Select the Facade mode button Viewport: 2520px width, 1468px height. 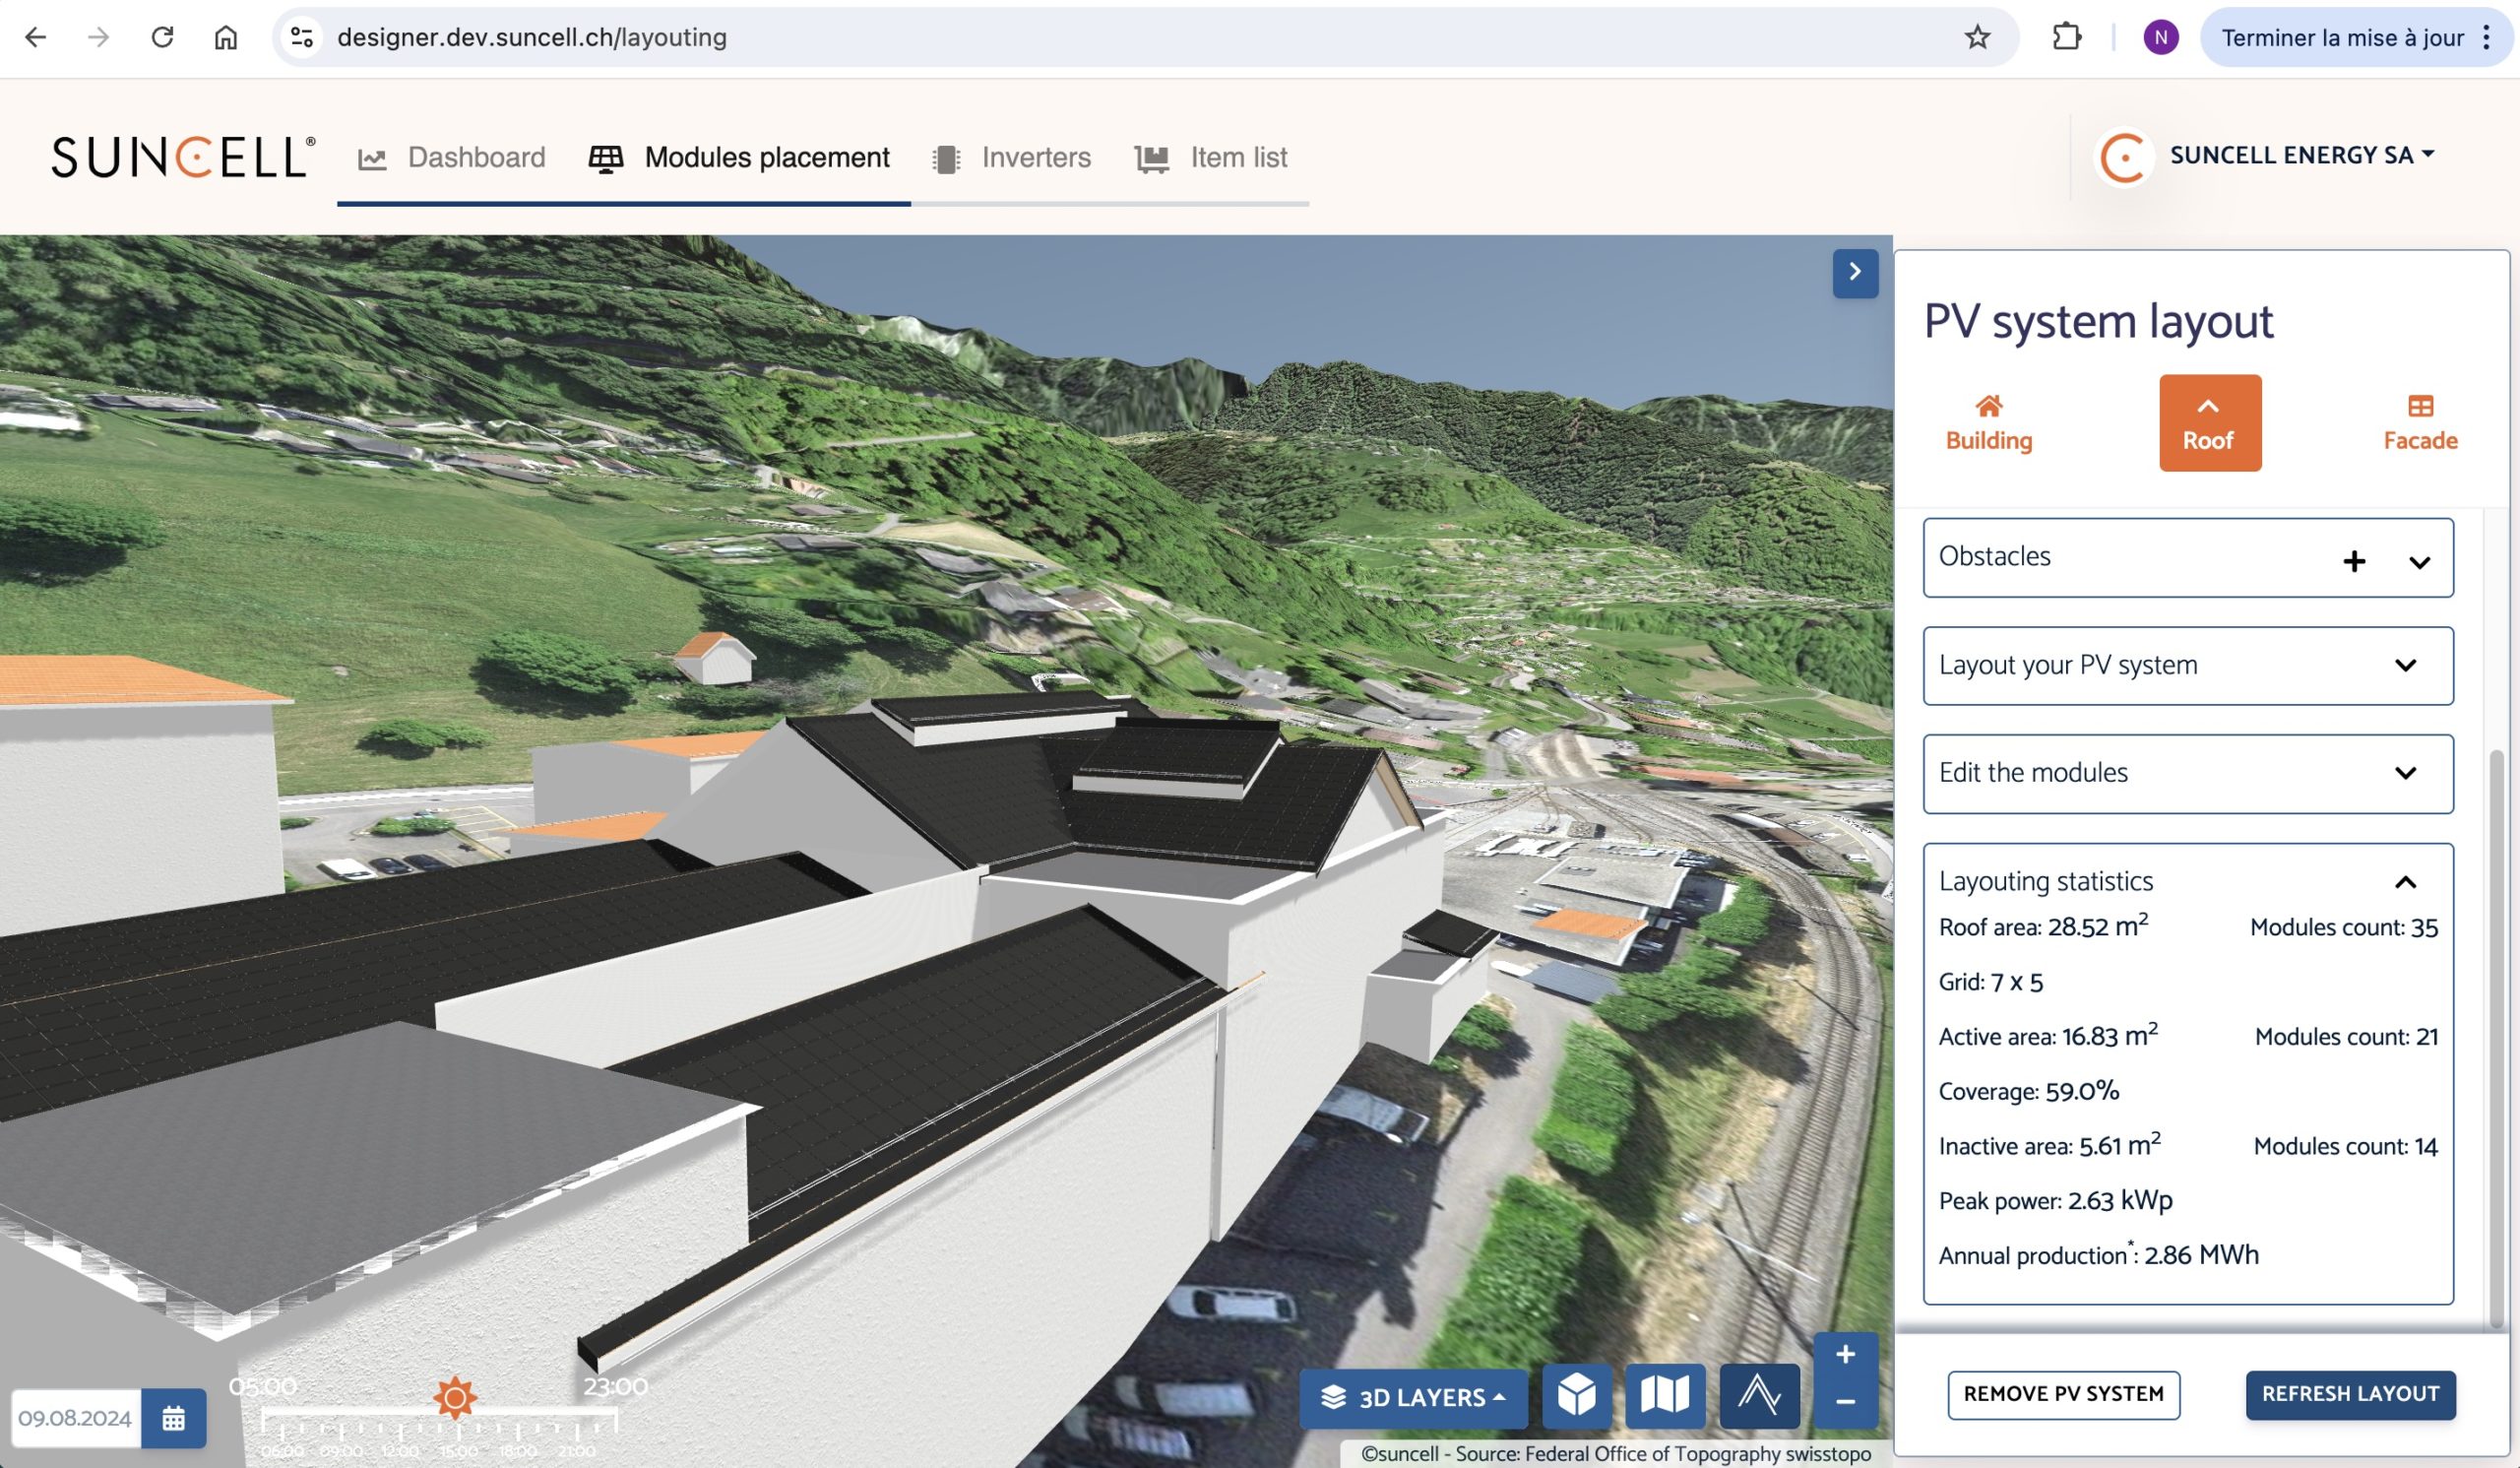pyautogui.click(x=2419, y=423)
